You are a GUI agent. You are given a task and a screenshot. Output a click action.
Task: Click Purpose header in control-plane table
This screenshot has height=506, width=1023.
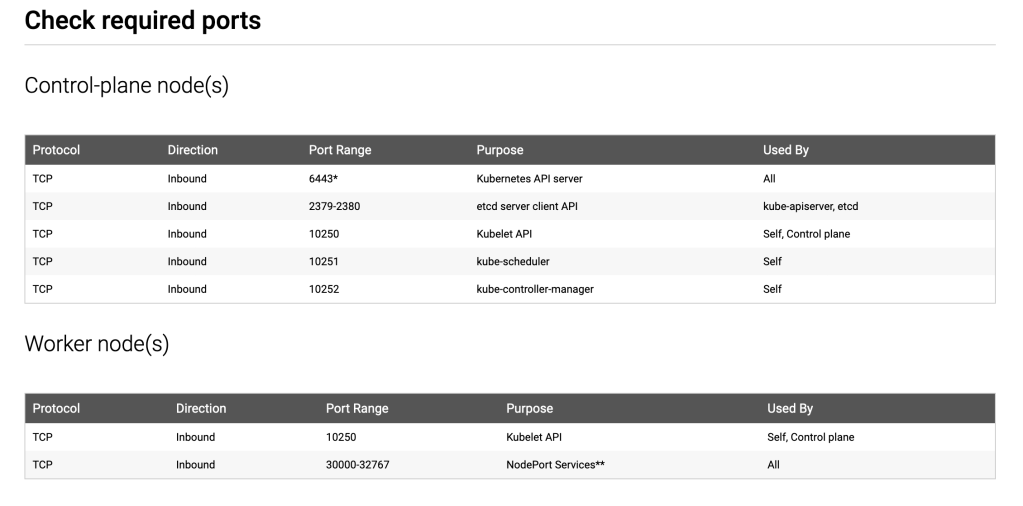tap(499, 150)
